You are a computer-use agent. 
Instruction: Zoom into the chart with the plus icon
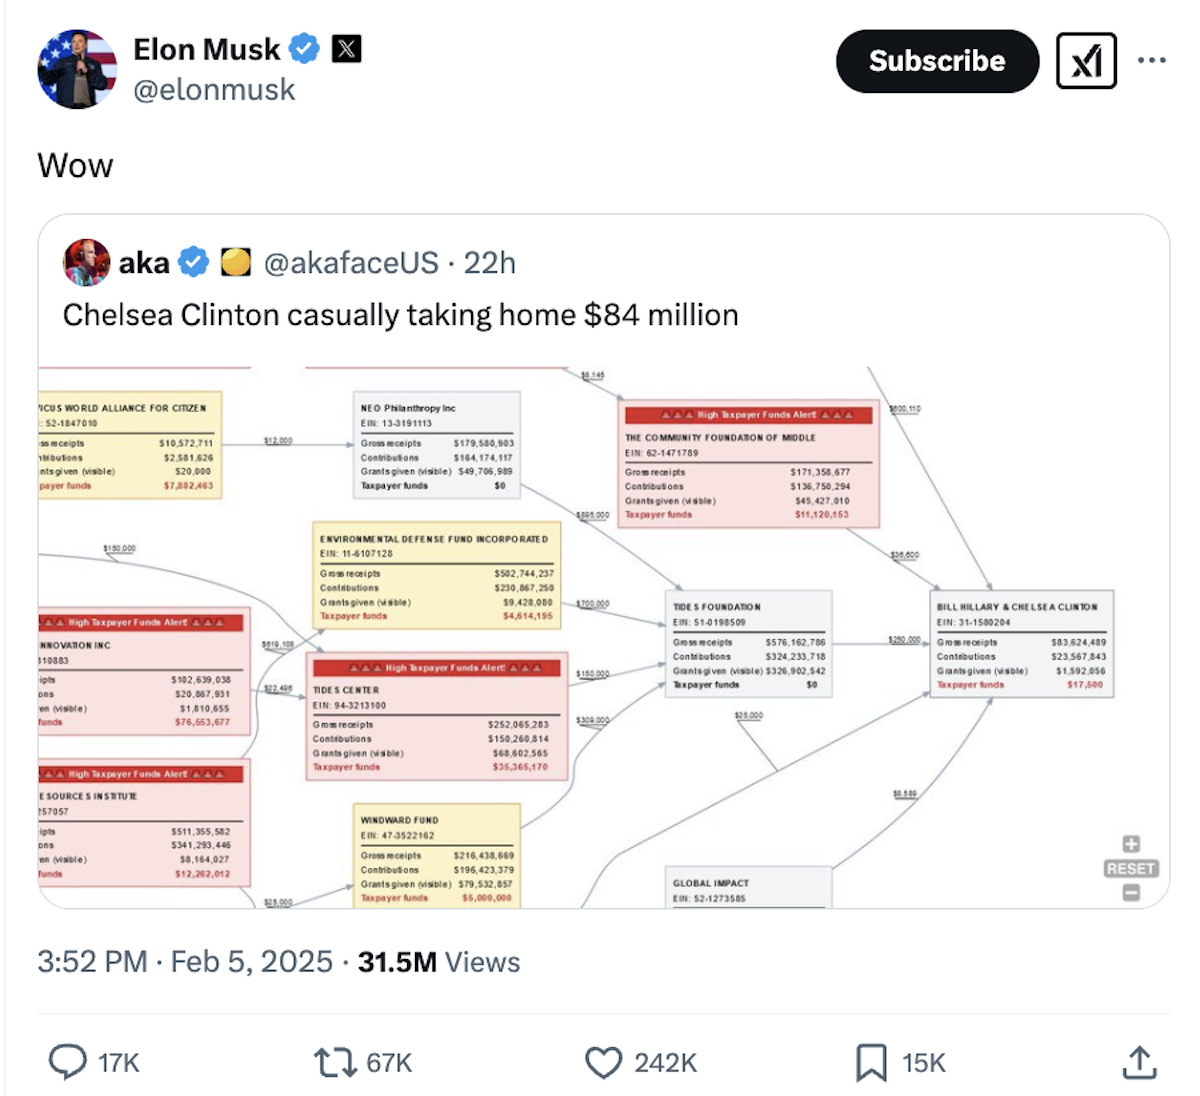click(1130, 843)
